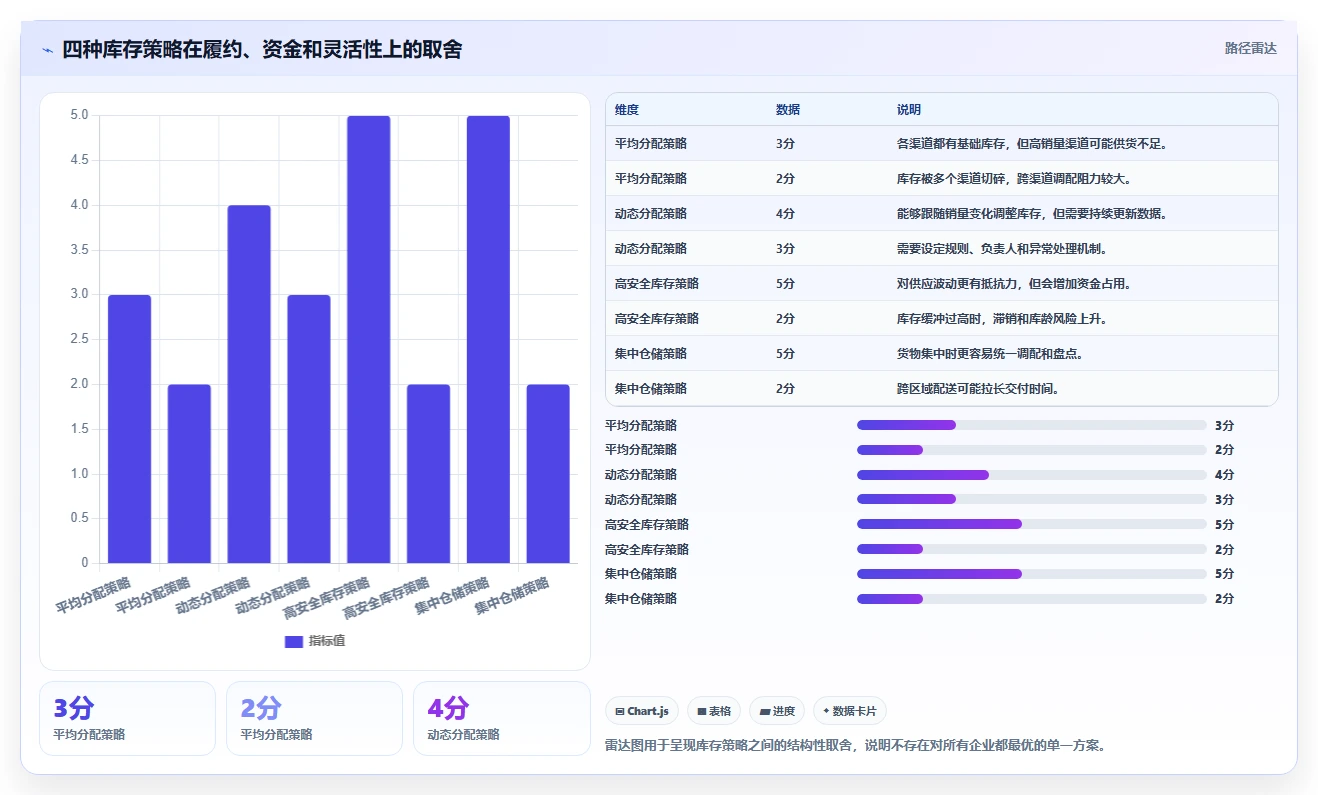Image resolution: width=1318 pixels, height=795 pixels.
Task: Click the 集中仓储策略 chart bar at 5.0
Action: coord(488,339)
